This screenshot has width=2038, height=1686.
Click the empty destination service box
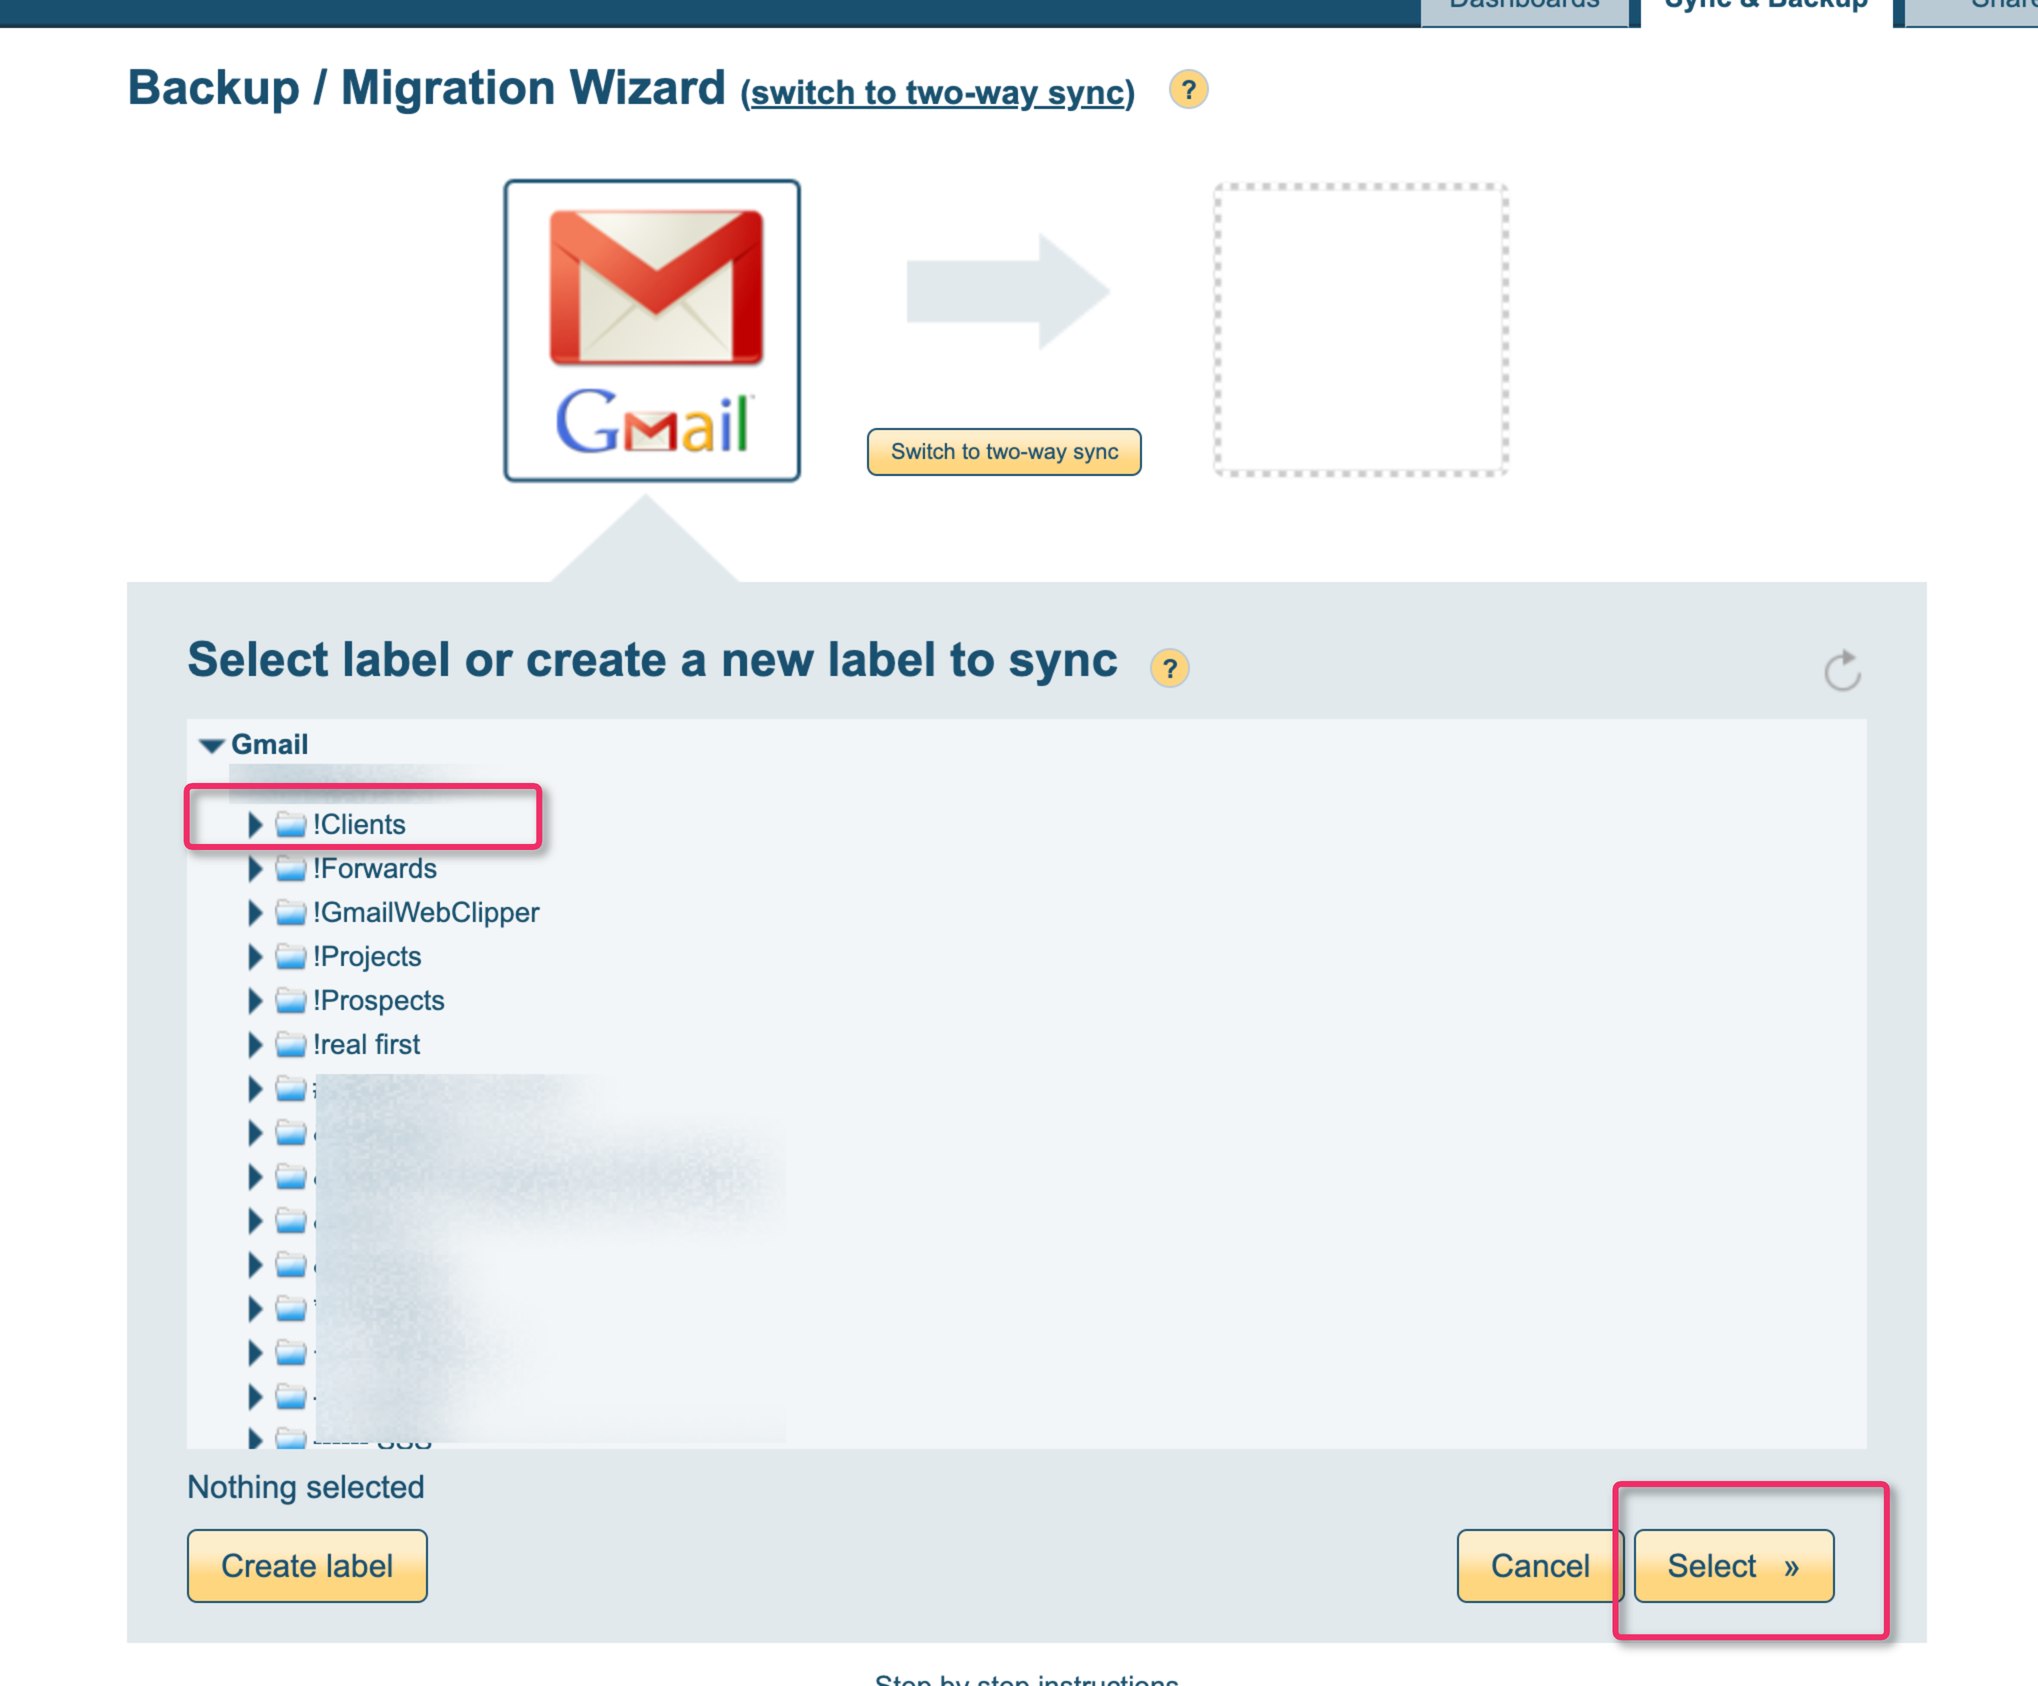(x=1360, y=329)
